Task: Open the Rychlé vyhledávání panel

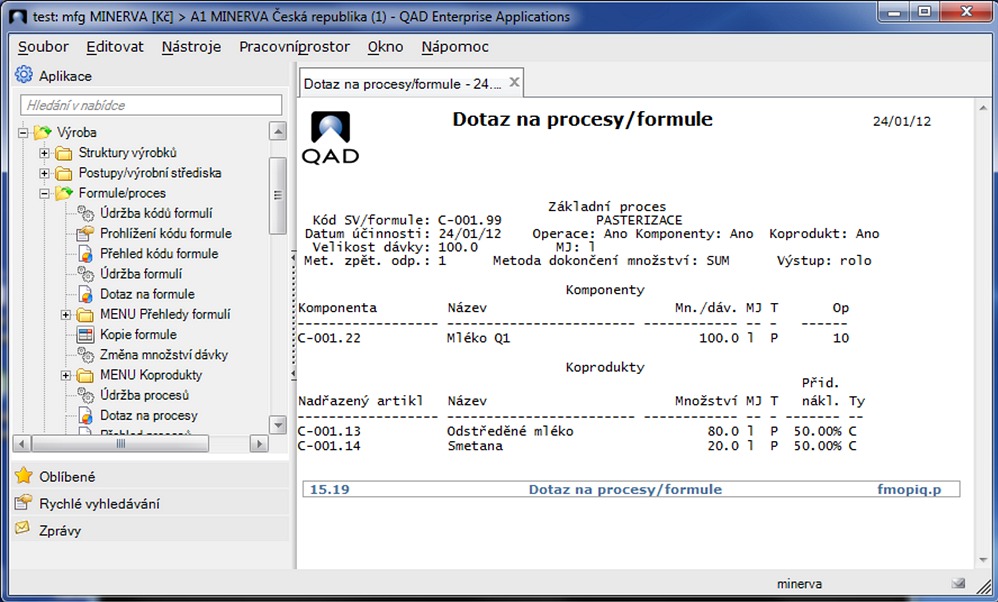Action: [x=151, y=503]
